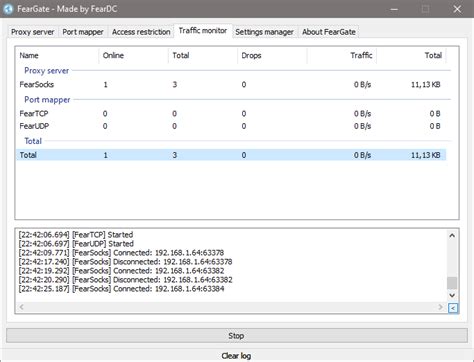Open the Access restriction tab
Image resolution: width=474 pixels, height=362 pixels.
(141, 32)
